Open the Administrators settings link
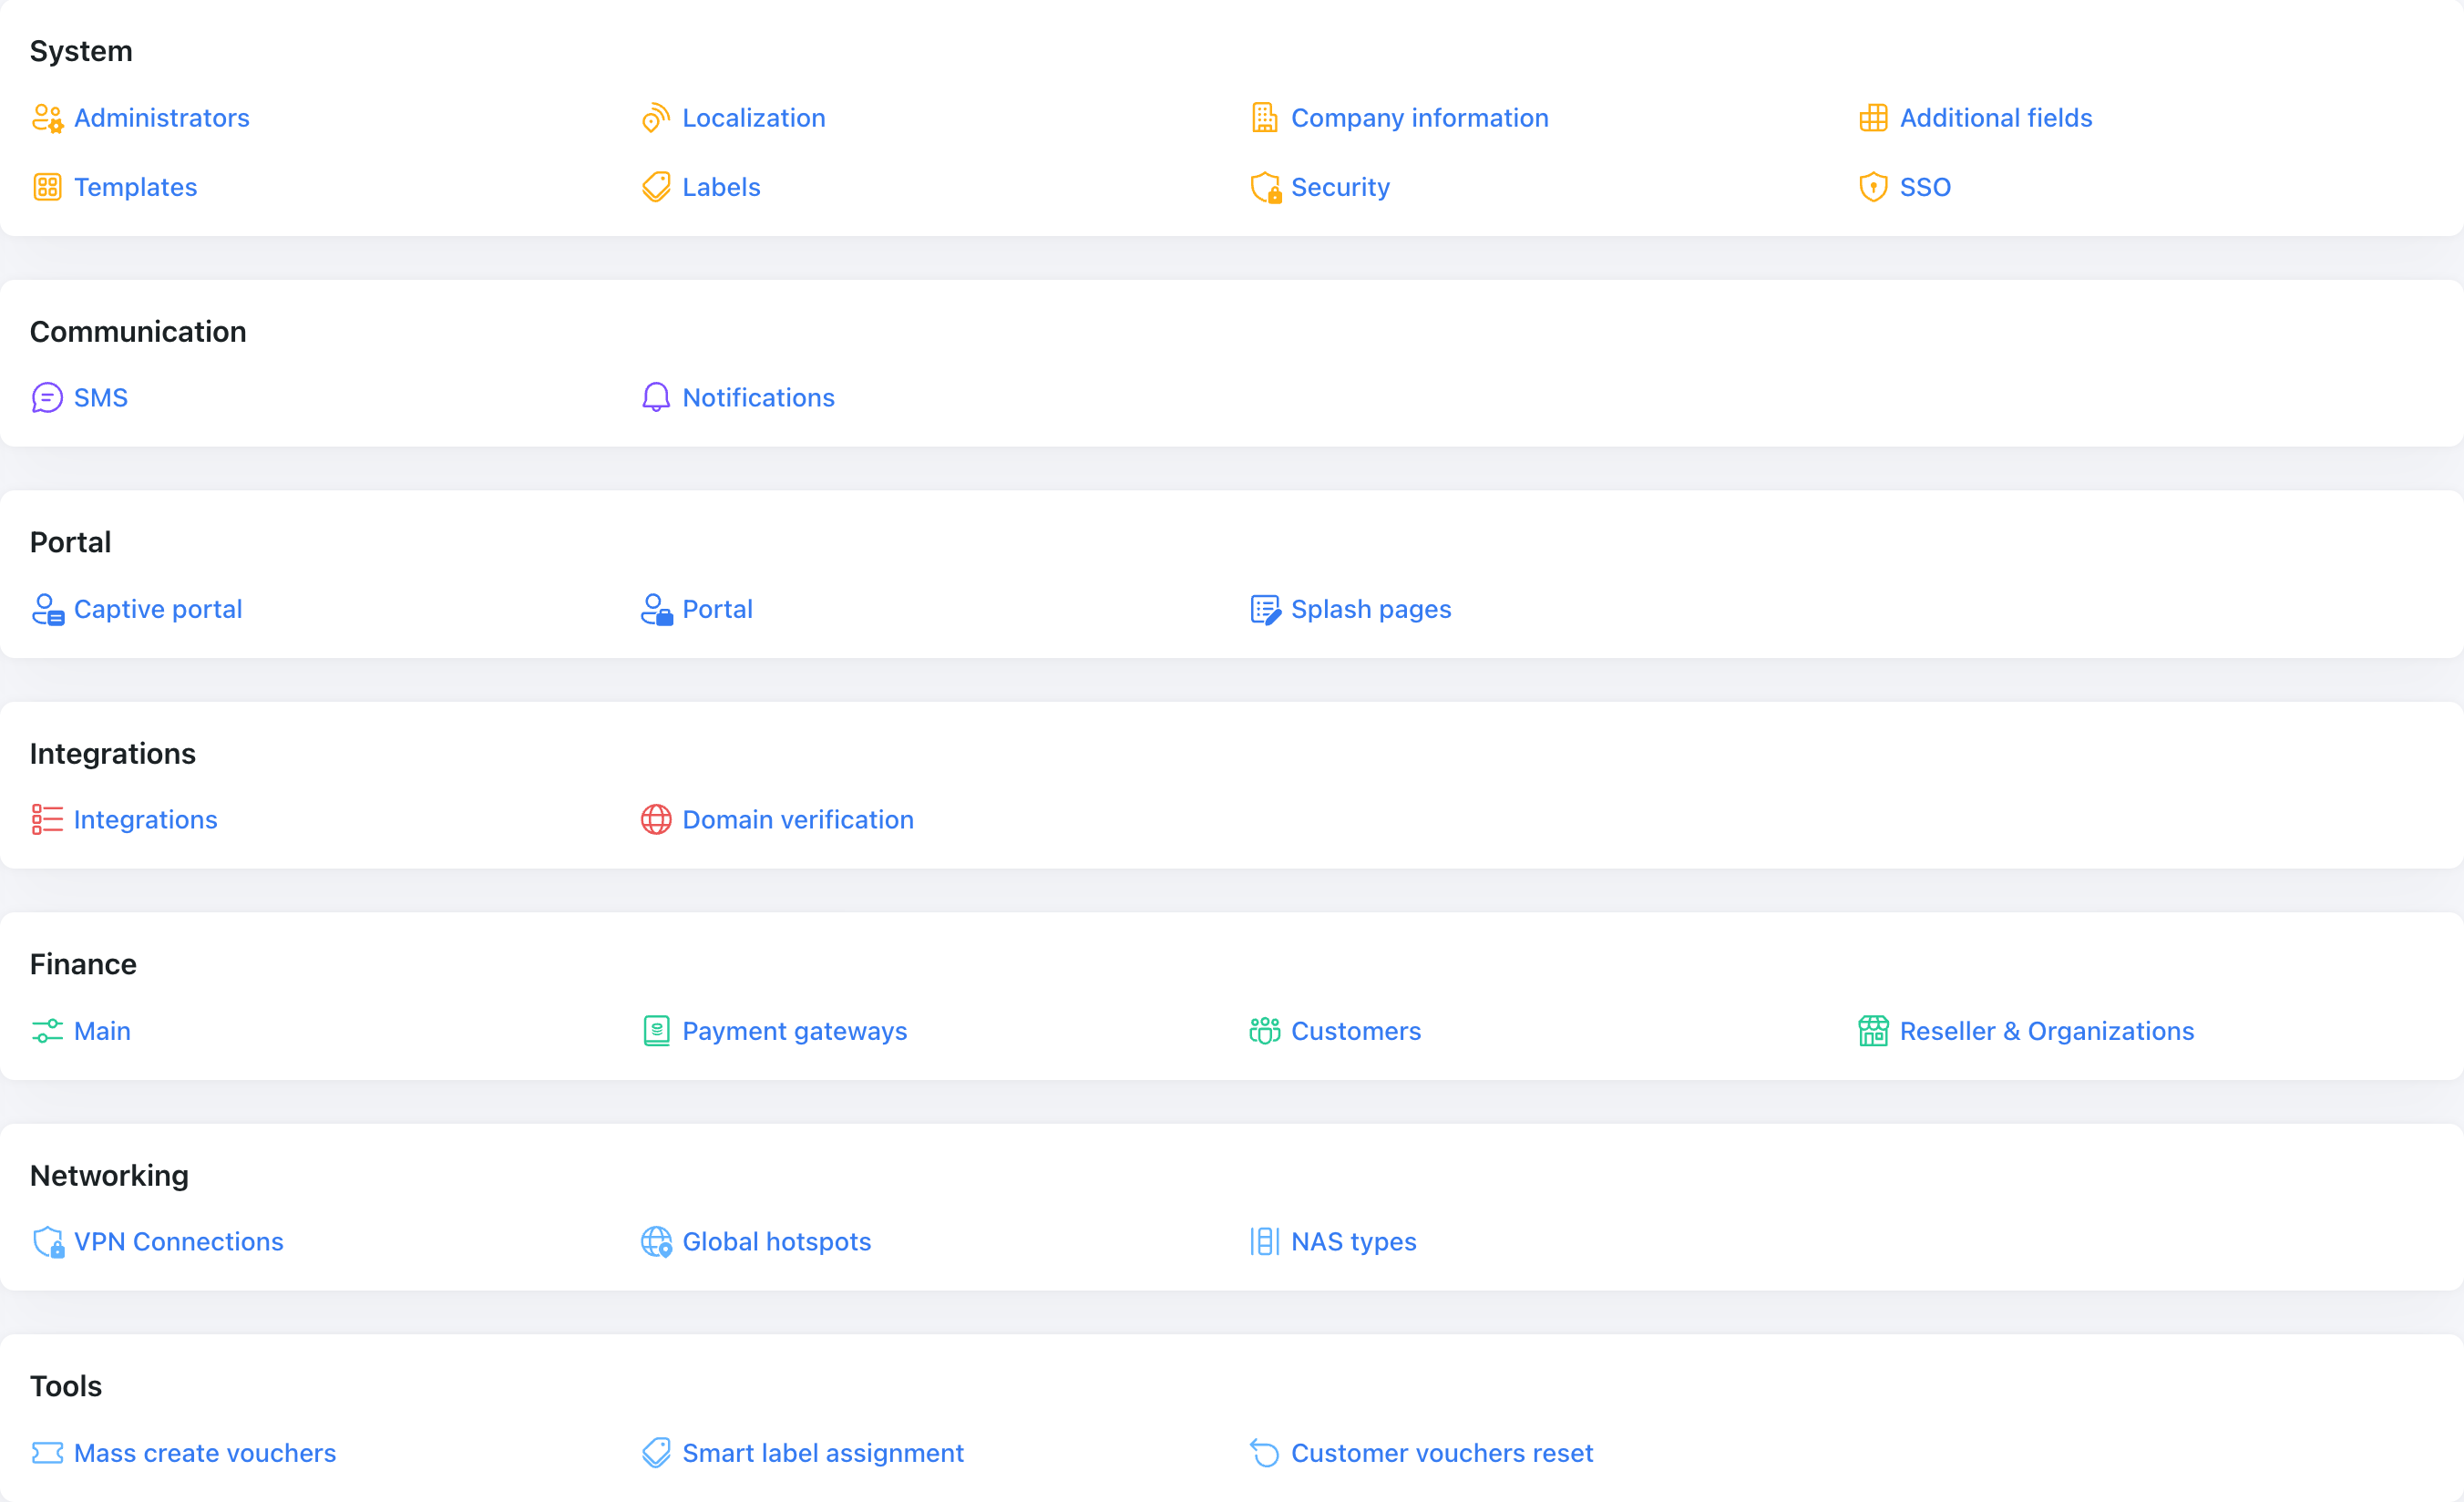 click(161, 118)
